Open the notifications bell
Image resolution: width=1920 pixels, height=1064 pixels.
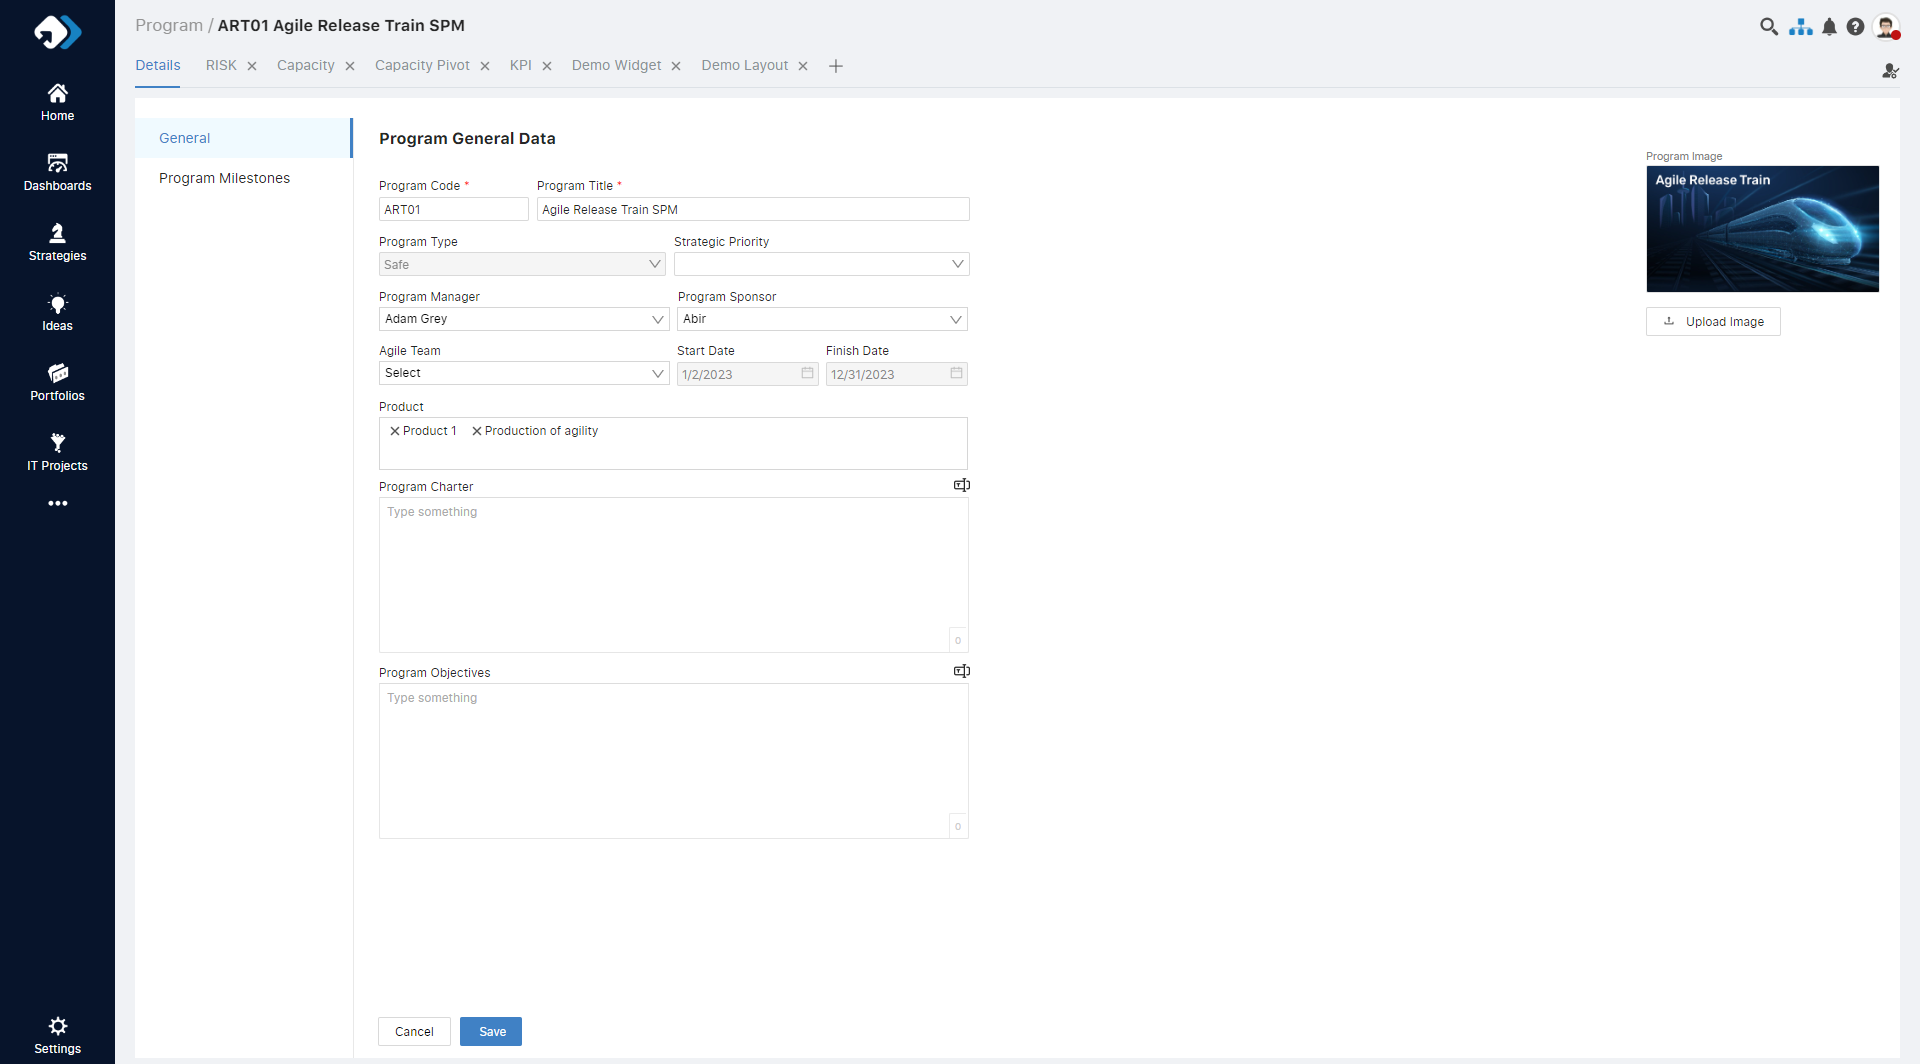coord(1829,27)
